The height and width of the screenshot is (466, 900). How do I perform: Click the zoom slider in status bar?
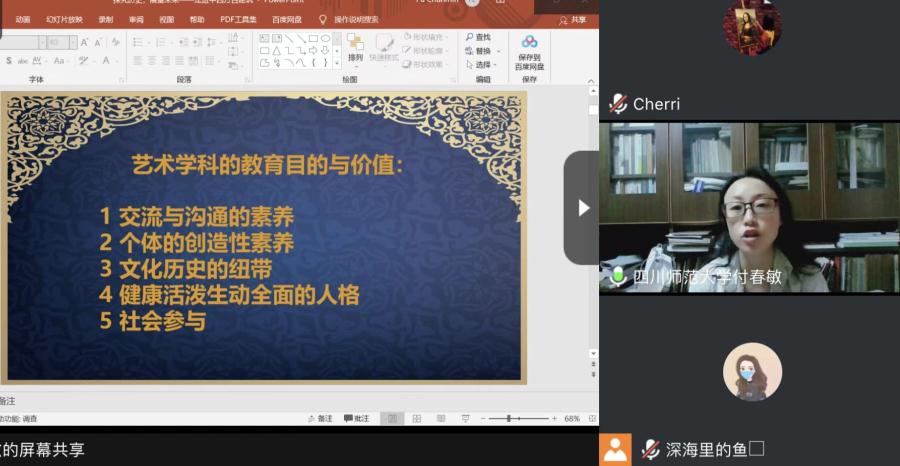(509, 418)
